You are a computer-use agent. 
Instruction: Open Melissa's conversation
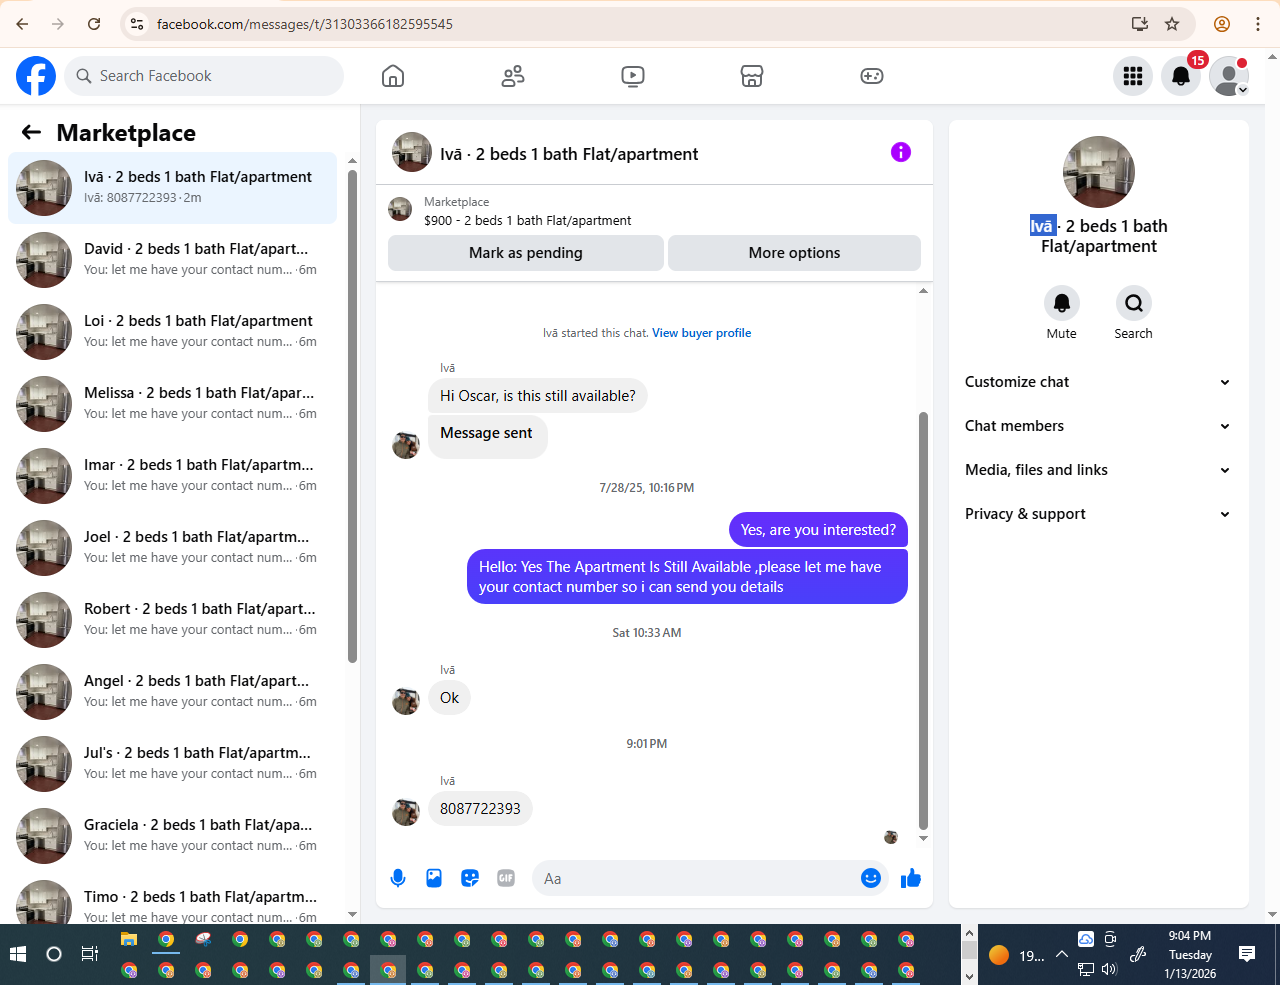click(x=172, y=404)
